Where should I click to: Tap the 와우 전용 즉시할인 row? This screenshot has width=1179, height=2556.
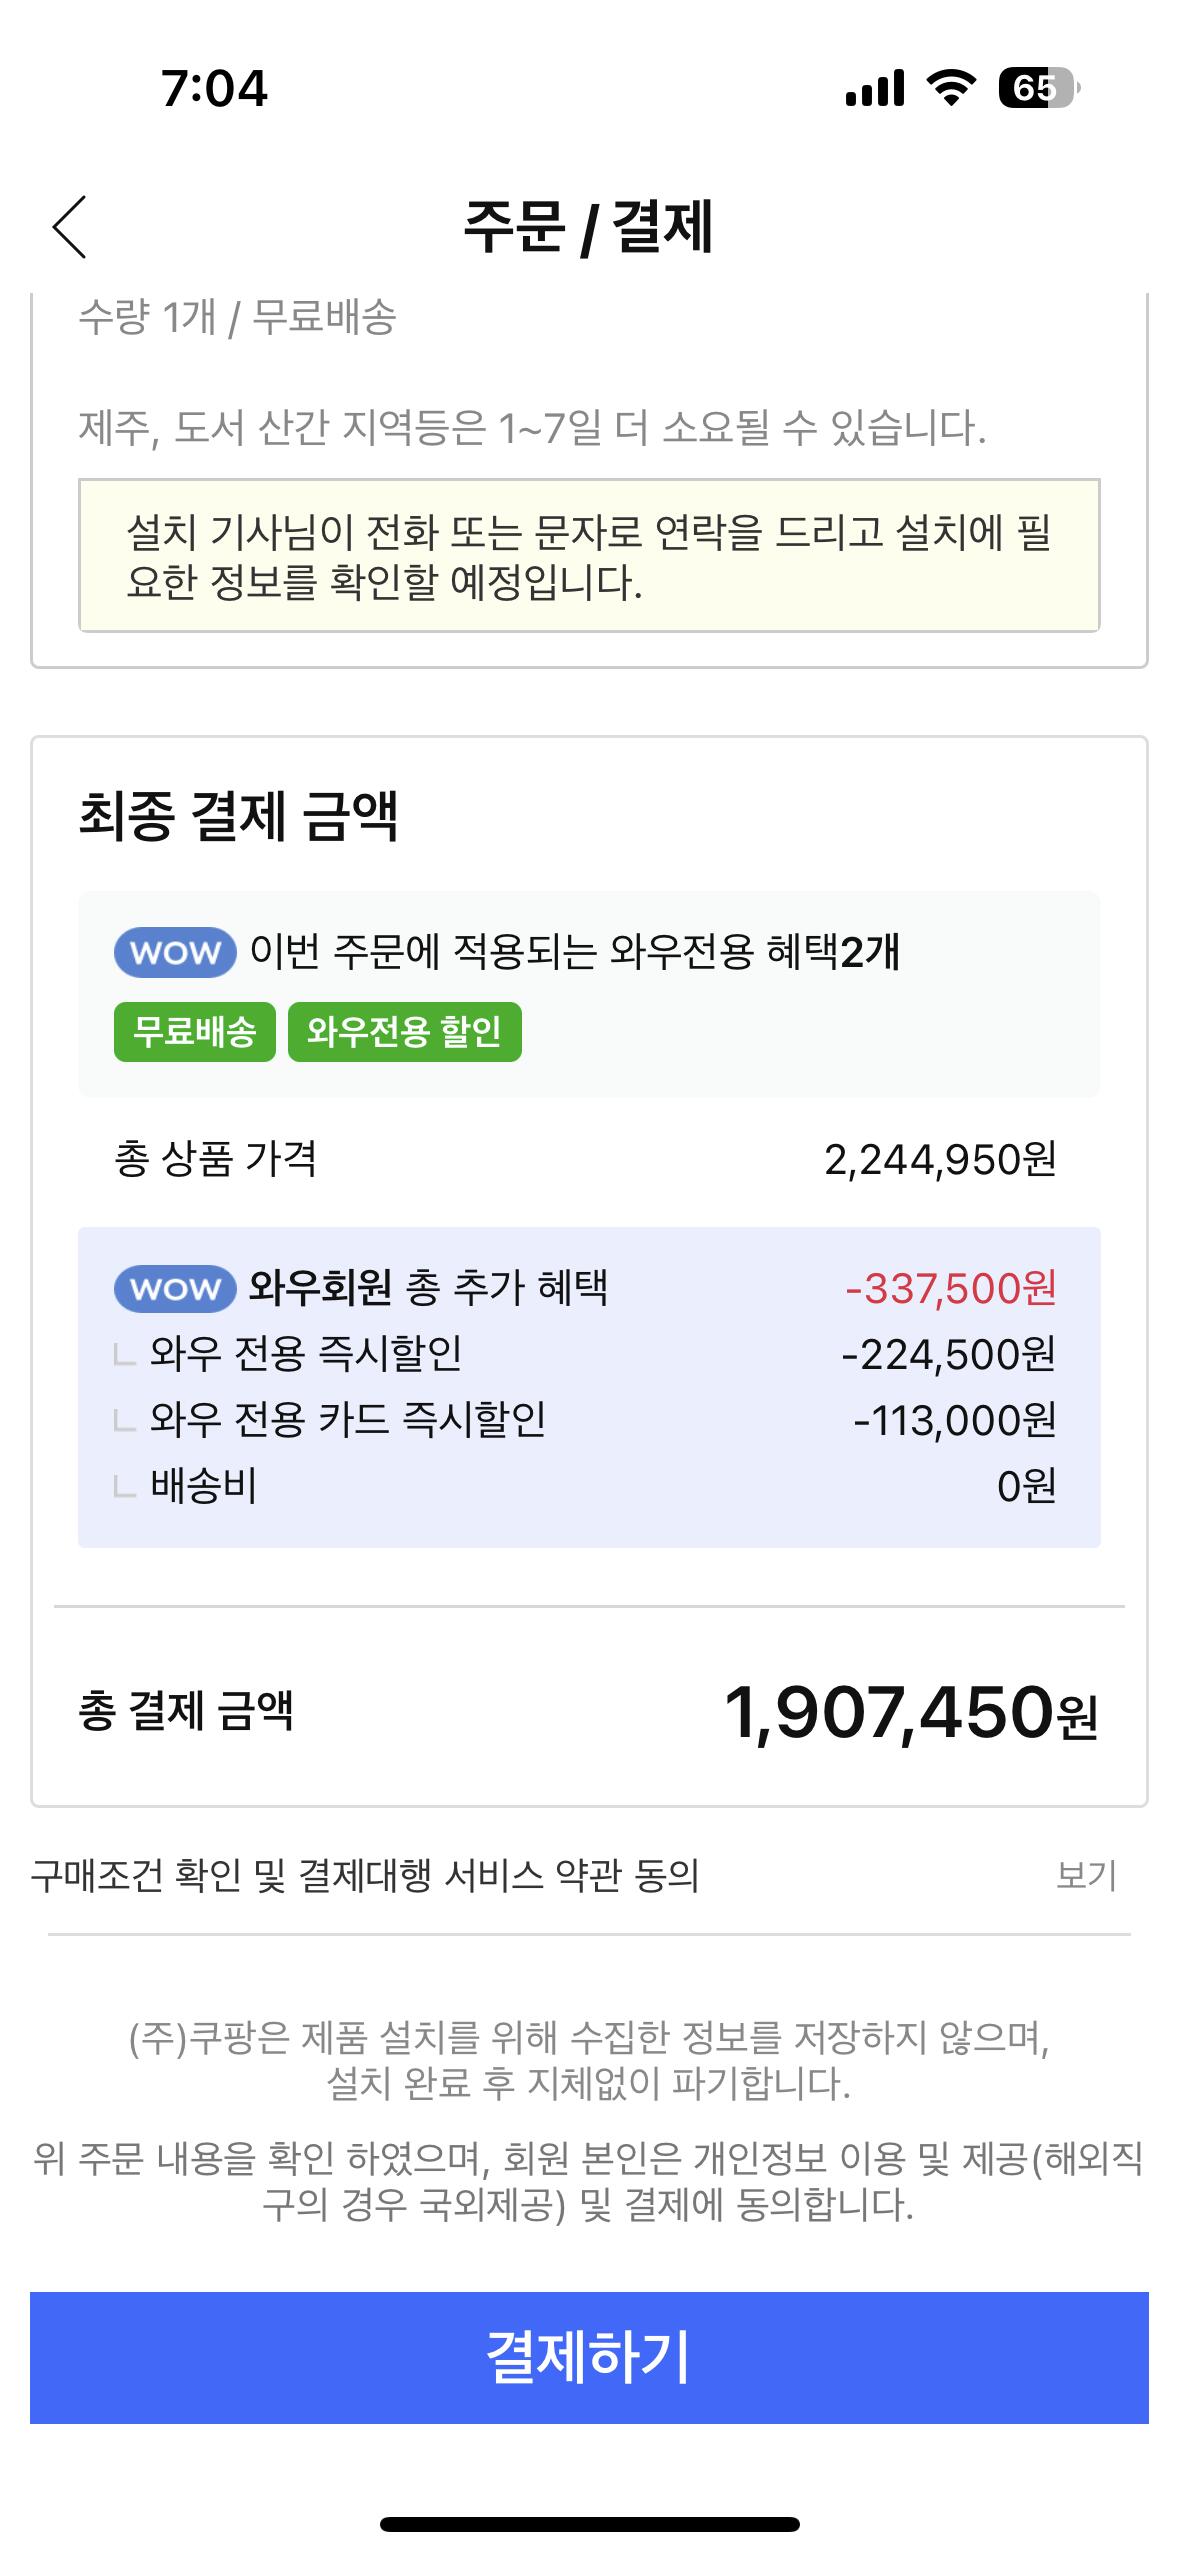click(305, 1354)
